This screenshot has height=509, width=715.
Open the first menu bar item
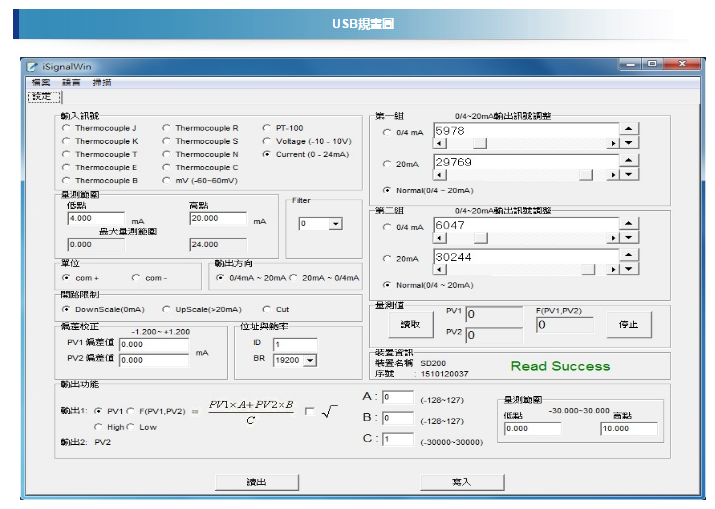pyautogui.click(x=40, y=82)
